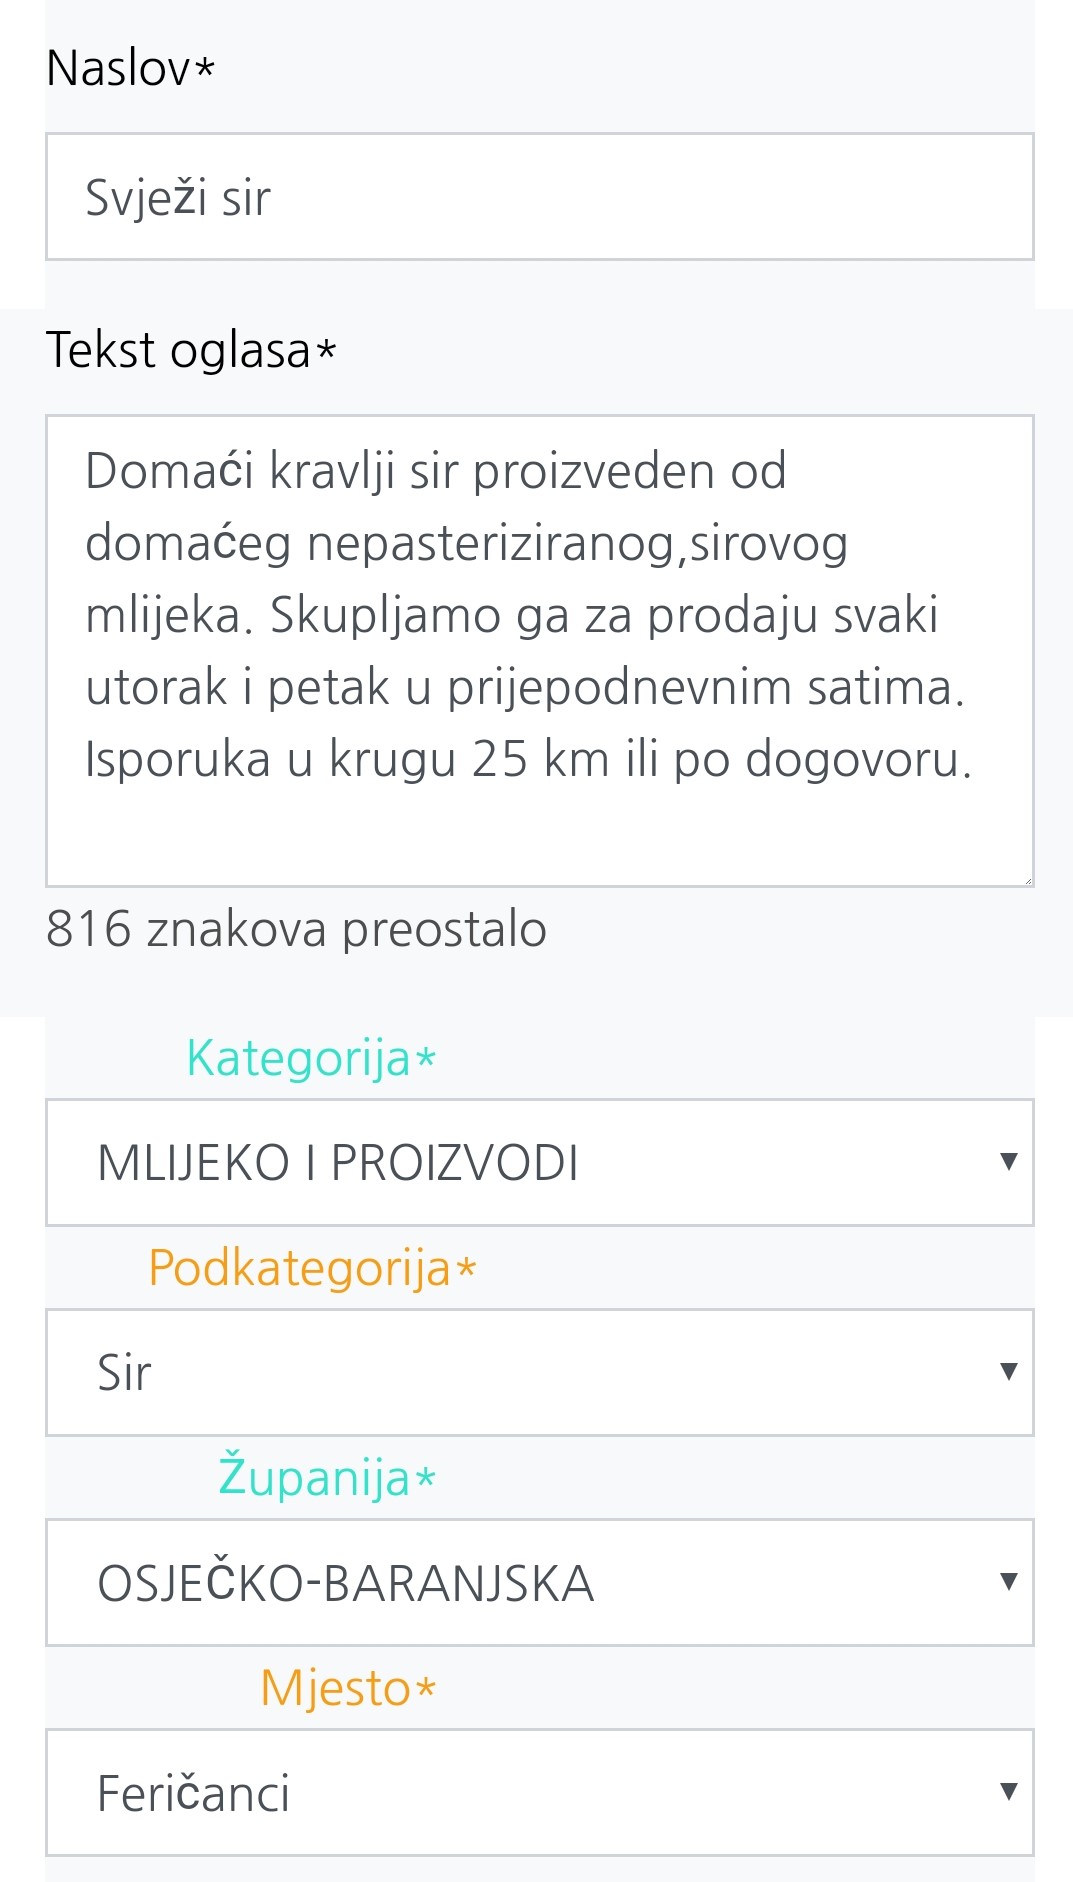
Task: Click the arrow icon of Podkategorija dropdown
Action: pyautogui.click(x=1008, y=1371)
